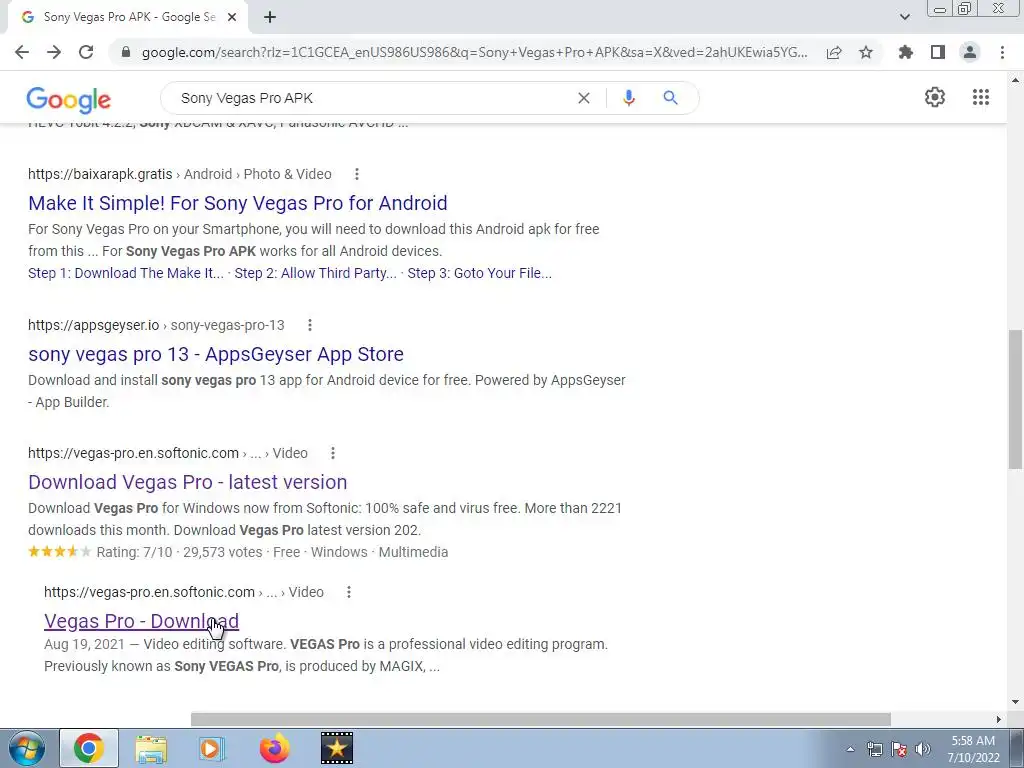Screen dimensions: 1024x768
Task: Click the appsgeyser.io breadcrumb URL
Action: point(156,325)
